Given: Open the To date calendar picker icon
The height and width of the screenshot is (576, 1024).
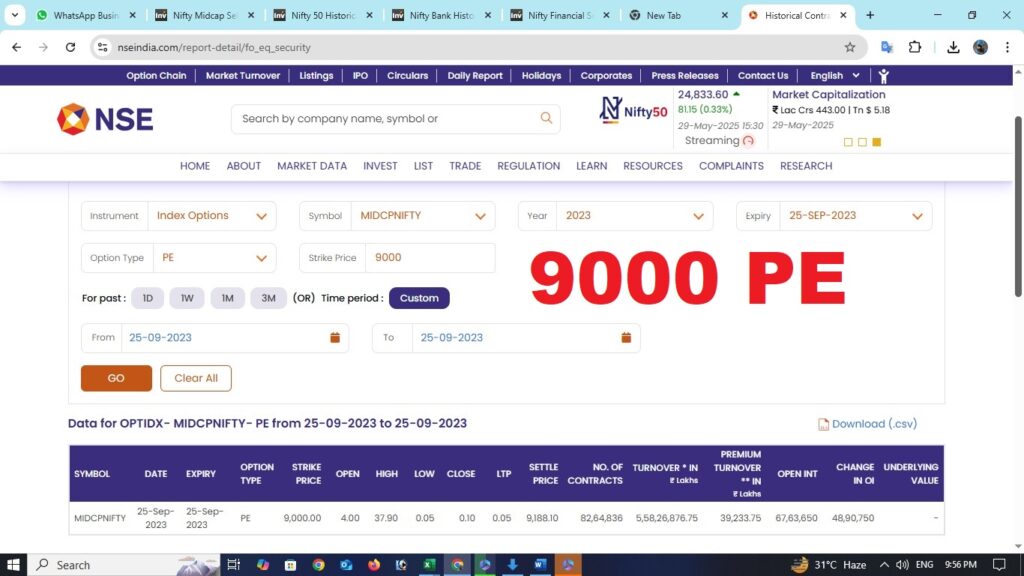Looking at the screenshot, I should click(x=626, y=338).
